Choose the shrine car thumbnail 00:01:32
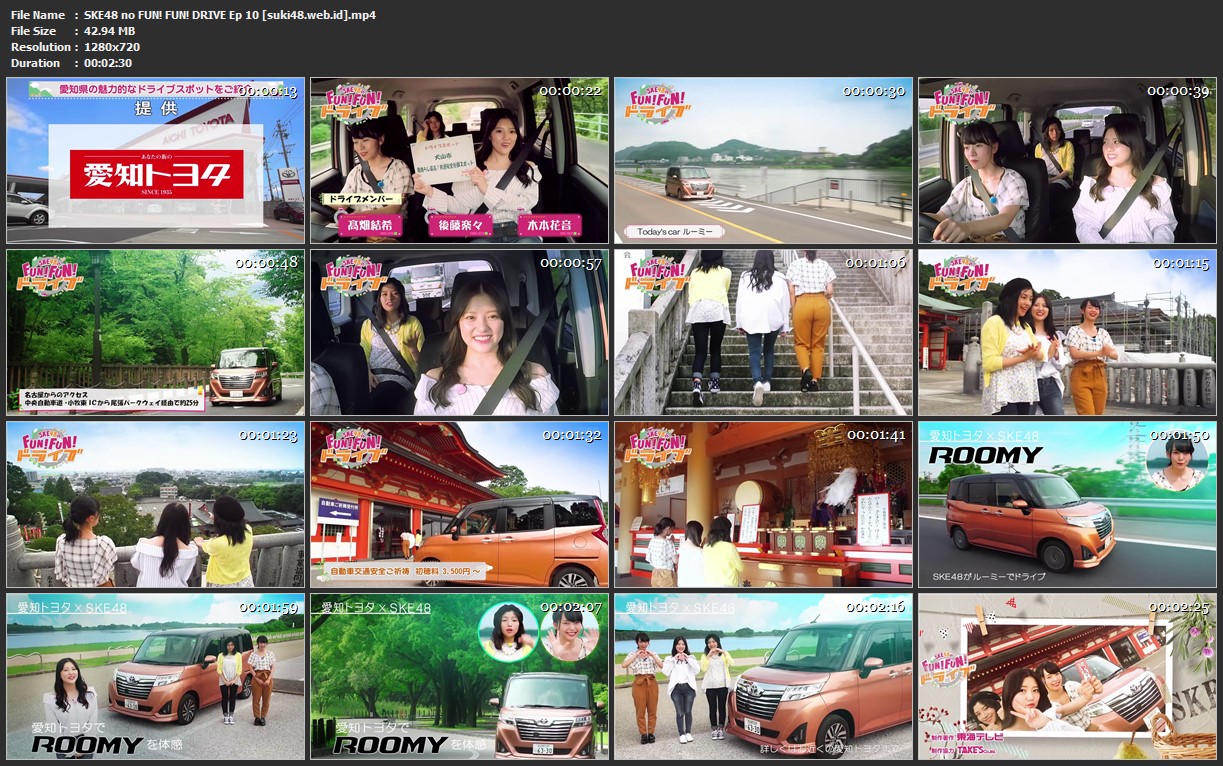1223x766 pixels. click(x=459, y=504)
